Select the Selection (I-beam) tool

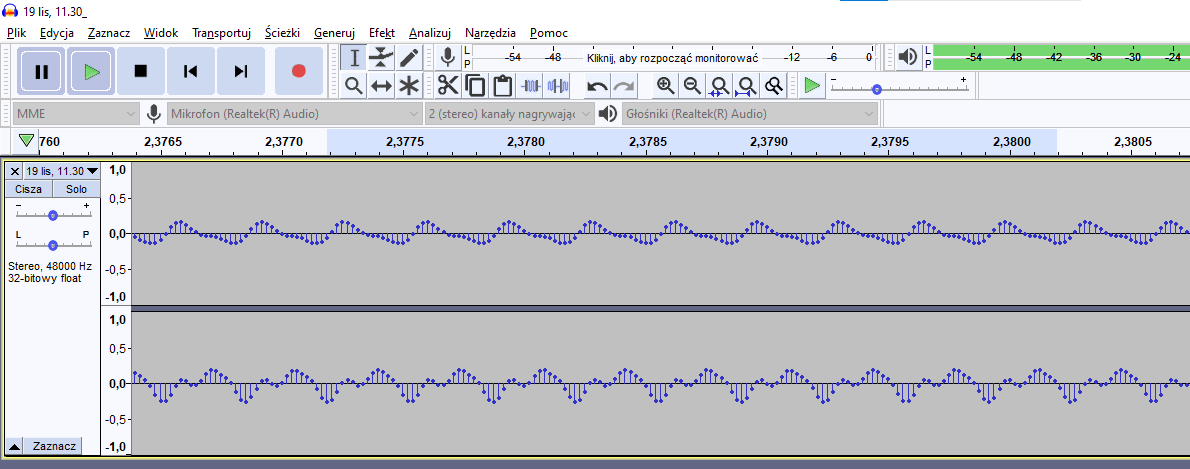pyautogui.click(x=353, y=58)
